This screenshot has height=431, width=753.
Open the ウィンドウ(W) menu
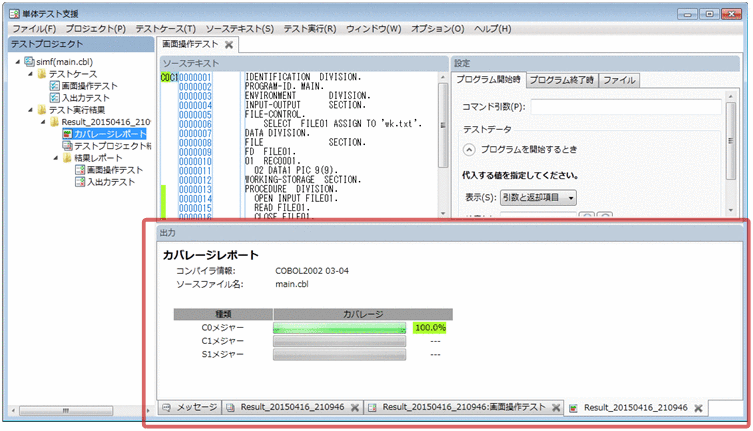374,29
